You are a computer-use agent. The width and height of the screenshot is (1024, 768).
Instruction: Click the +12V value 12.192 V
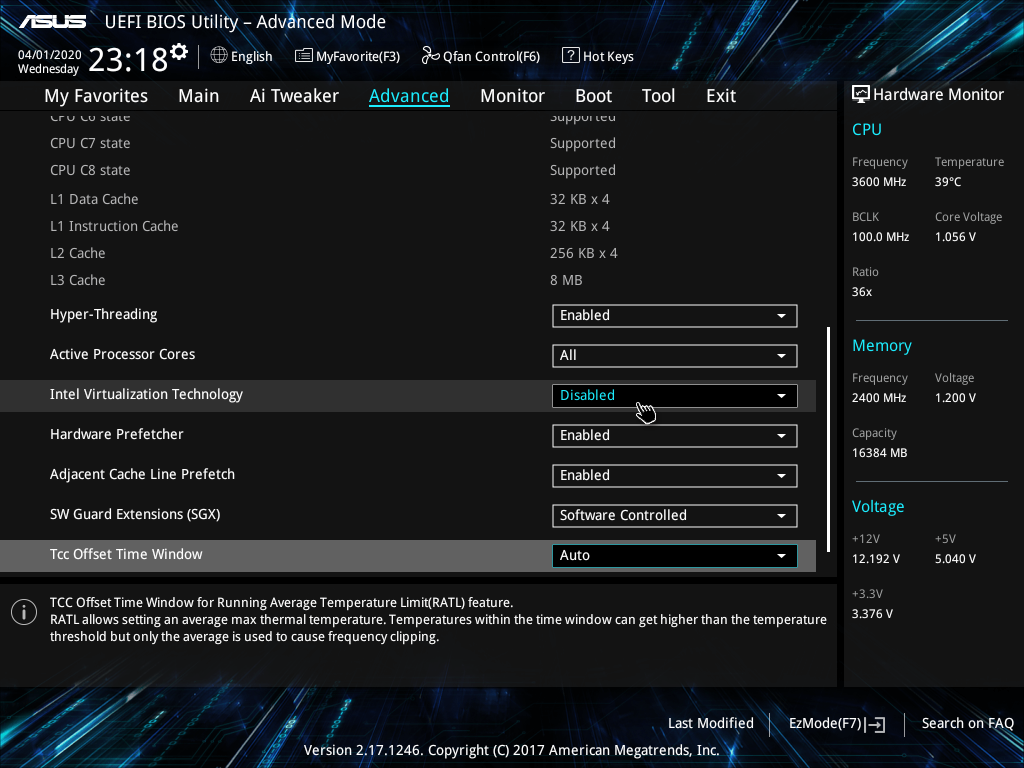click(875, 558)
